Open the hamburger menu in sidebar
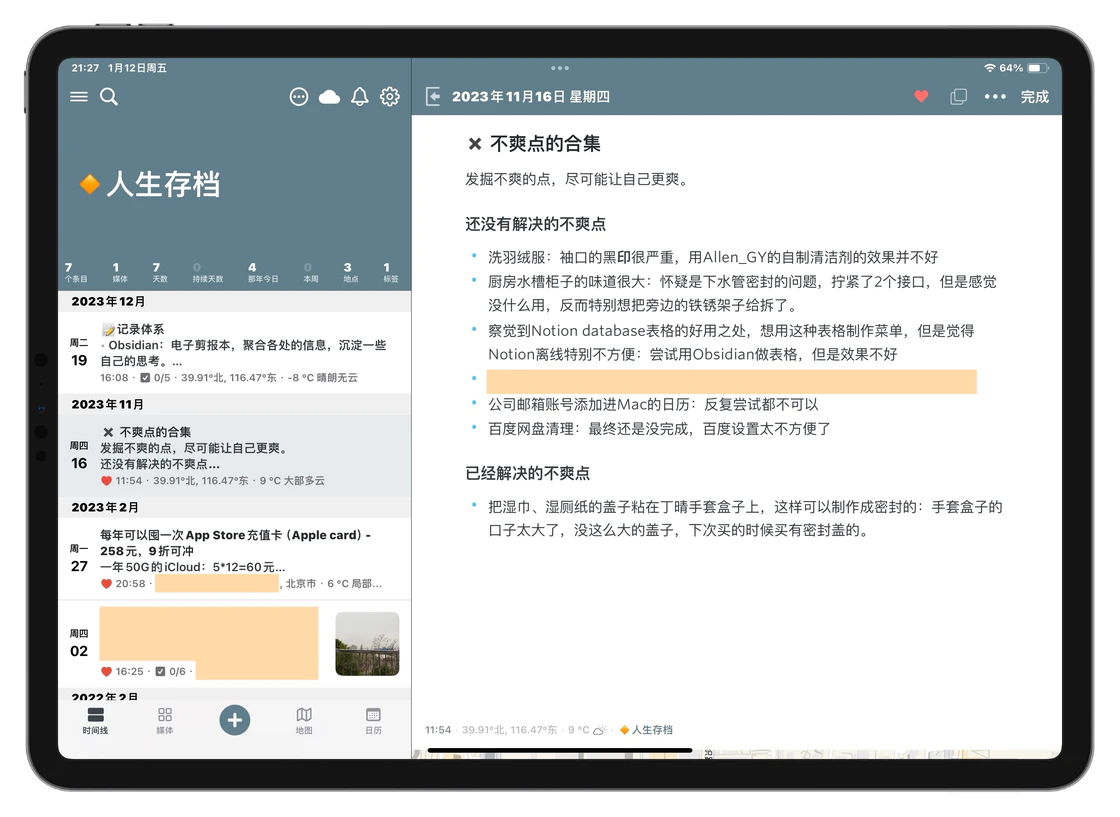This screenshot has height=817, width=1120. 79,97
